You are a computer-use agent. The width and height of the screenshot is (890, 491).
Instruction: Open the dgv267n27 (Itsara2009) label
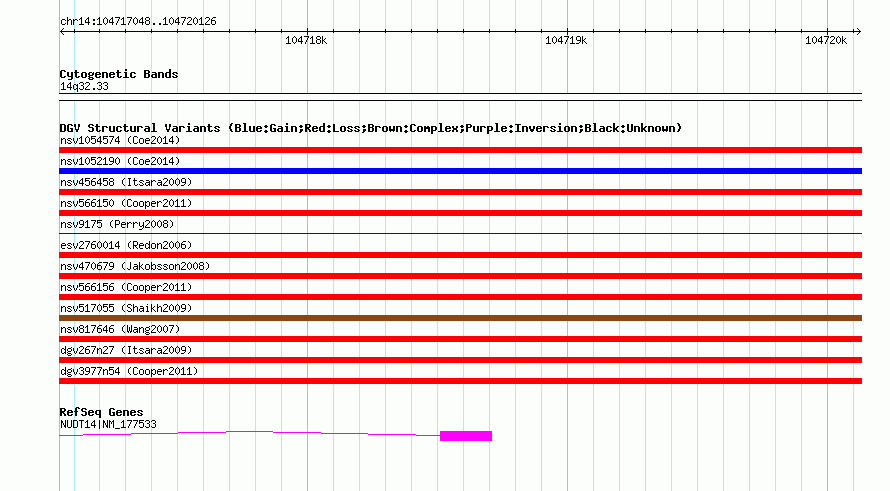coord(126,350)
